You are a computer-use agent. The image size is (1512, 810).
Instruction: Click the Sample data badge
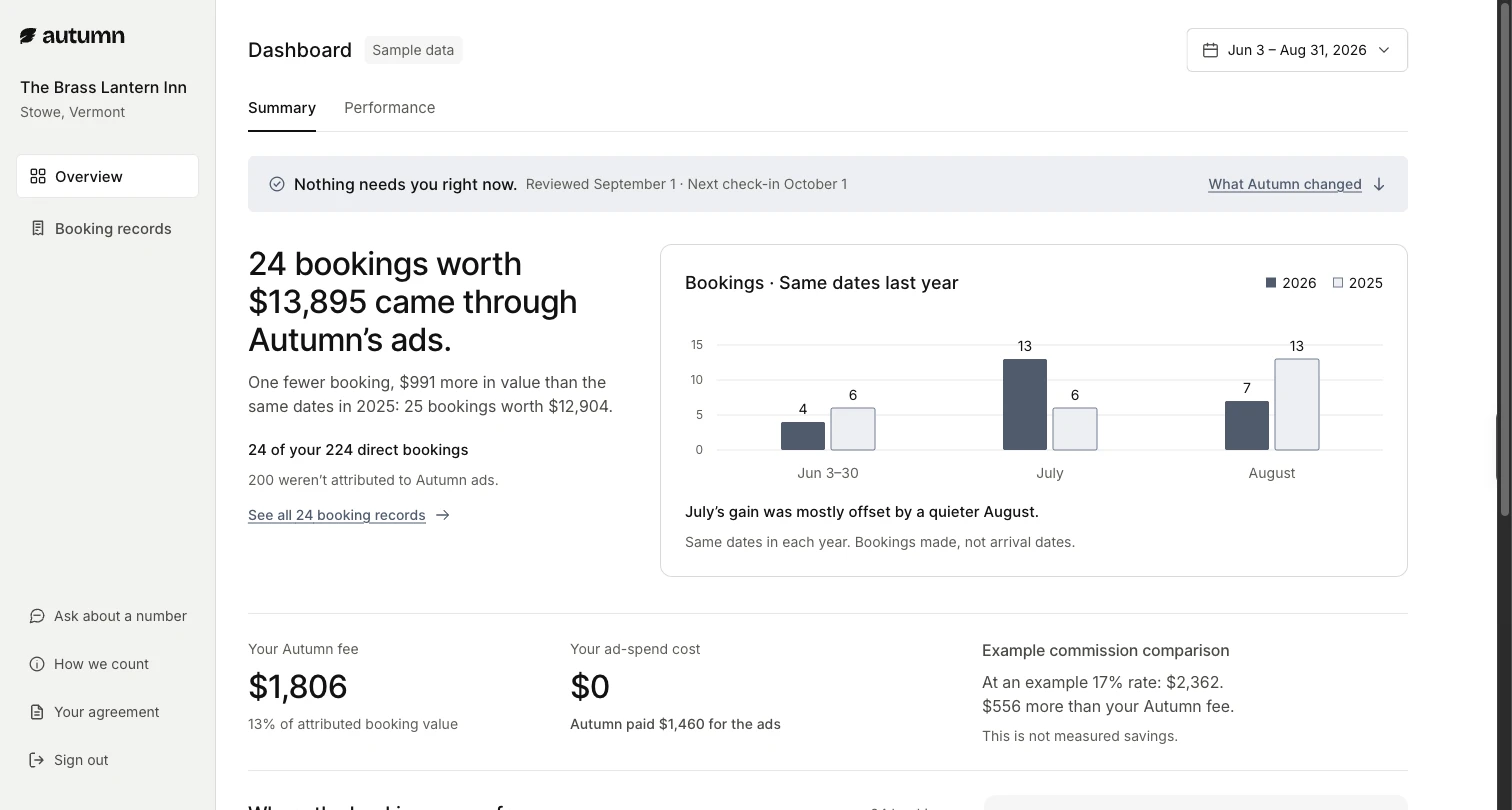tap(413, 50)
